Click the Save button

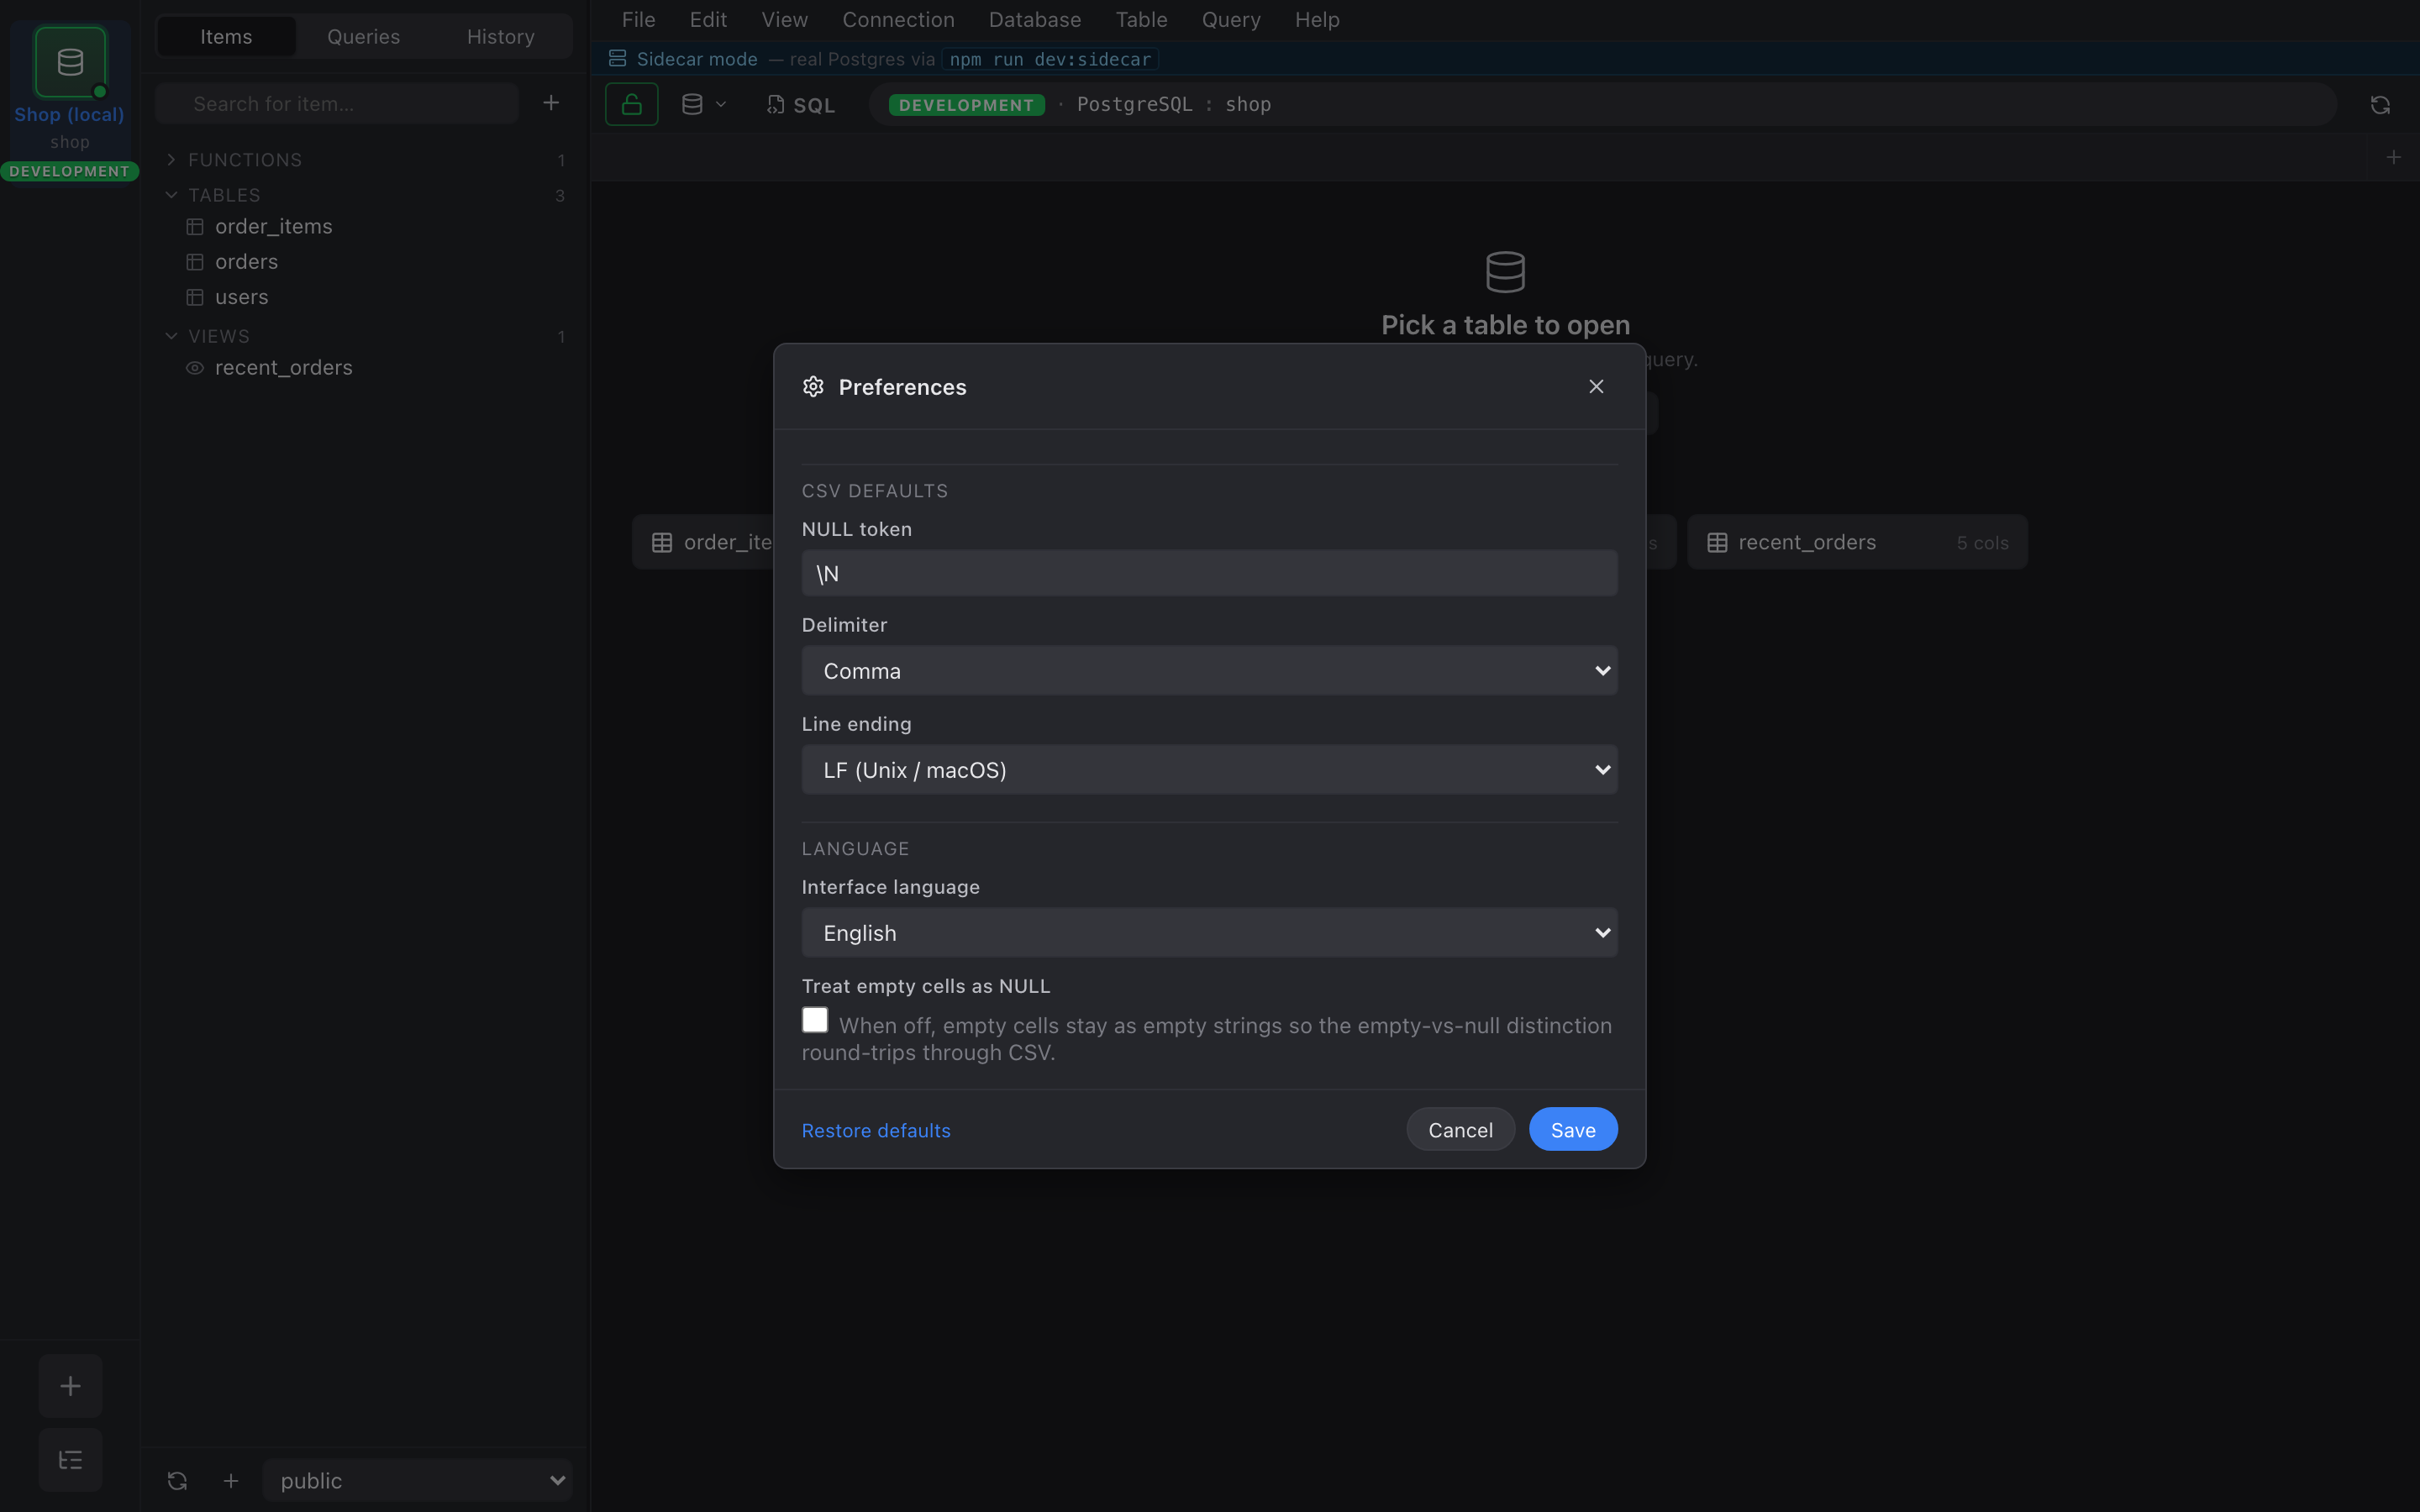point(1573,1130)
